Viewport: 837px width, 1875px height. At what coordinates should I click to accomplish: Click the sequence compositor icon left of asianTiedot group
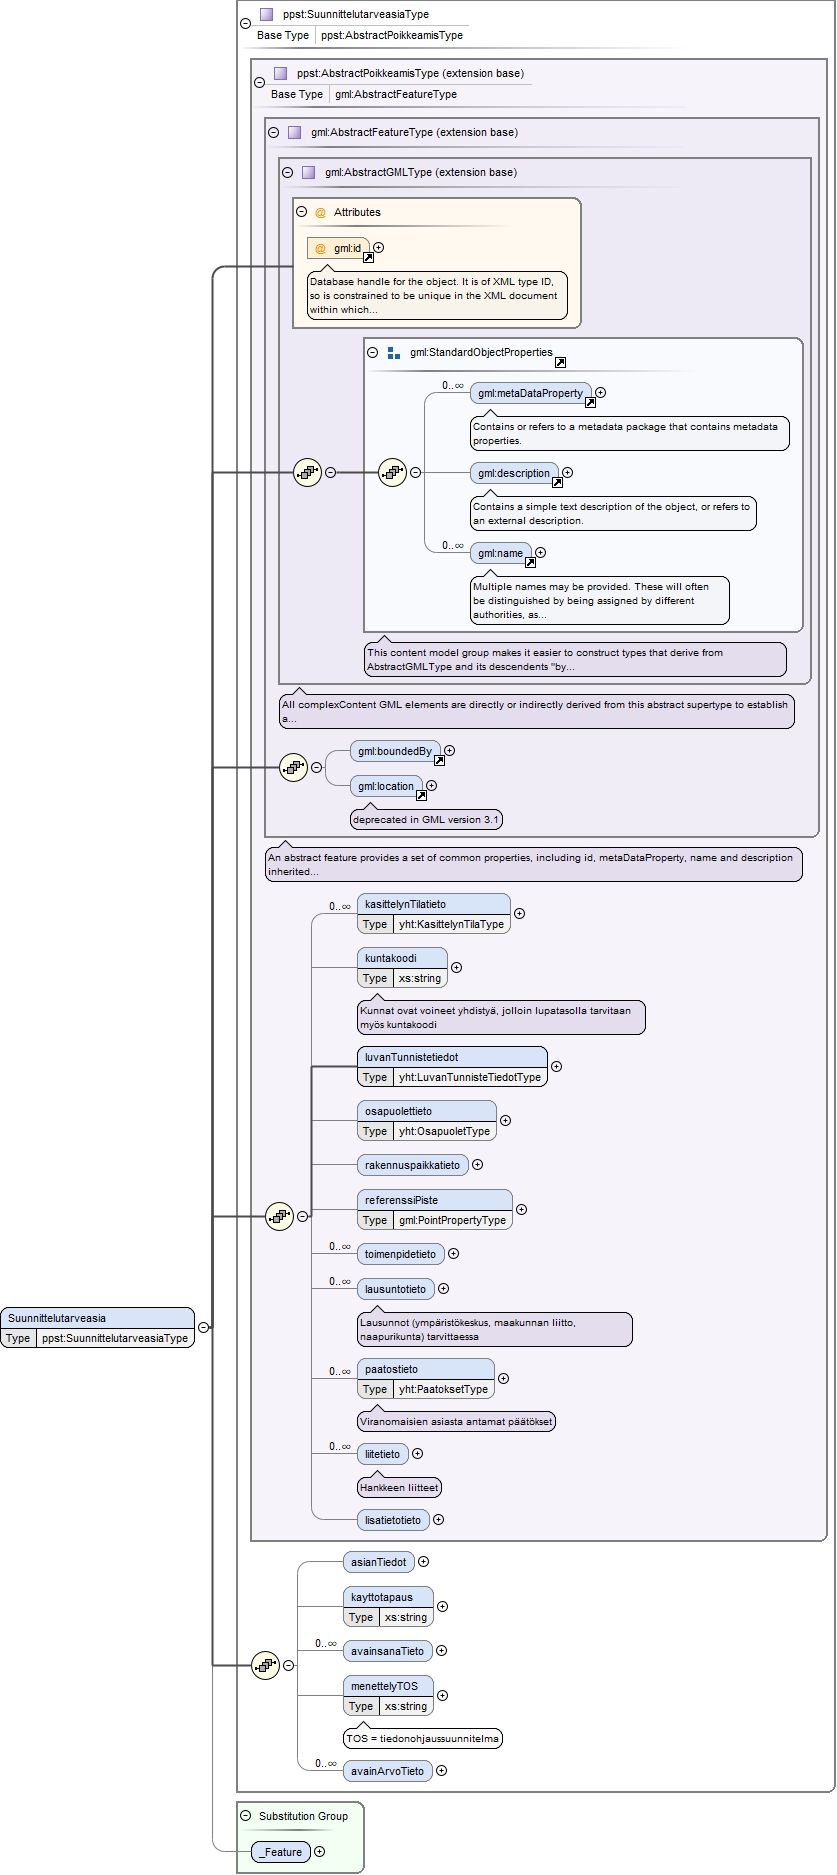[265, 1665]
